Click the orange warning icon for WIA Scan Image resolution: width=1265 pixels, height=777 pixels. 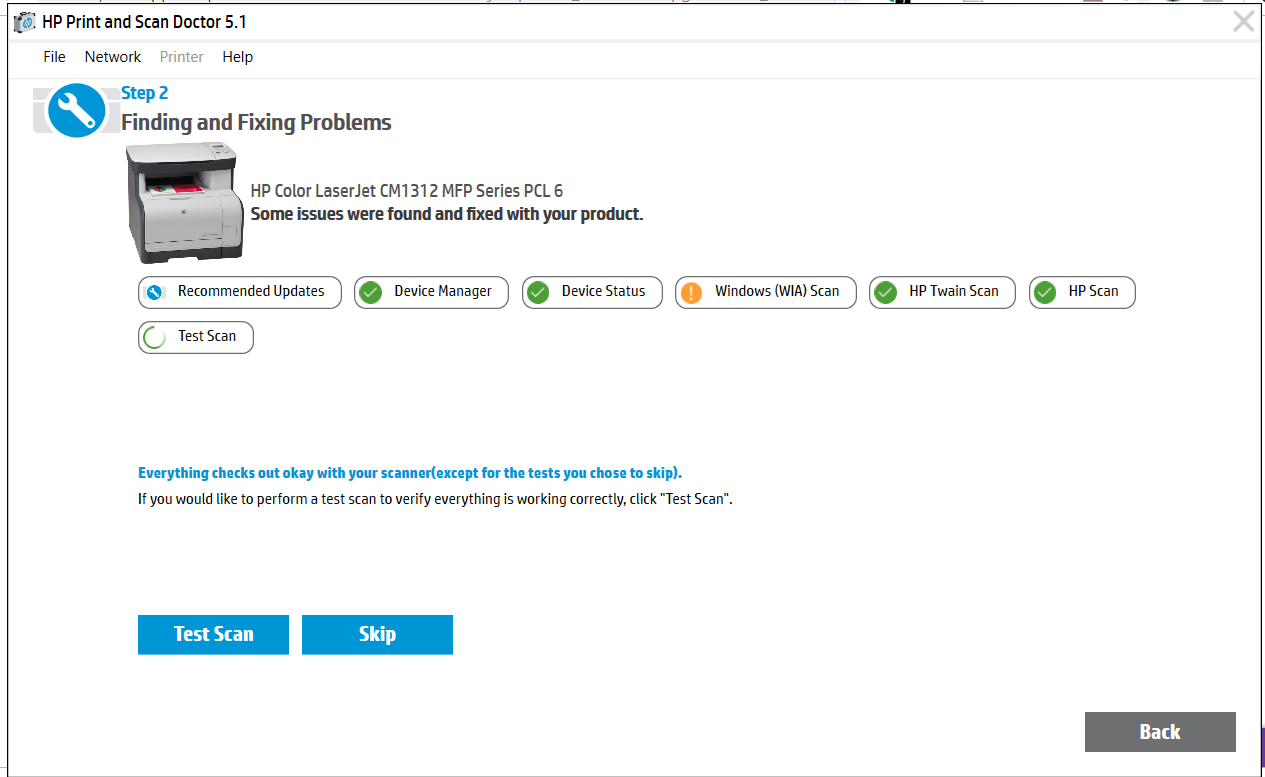click(691, 292)
